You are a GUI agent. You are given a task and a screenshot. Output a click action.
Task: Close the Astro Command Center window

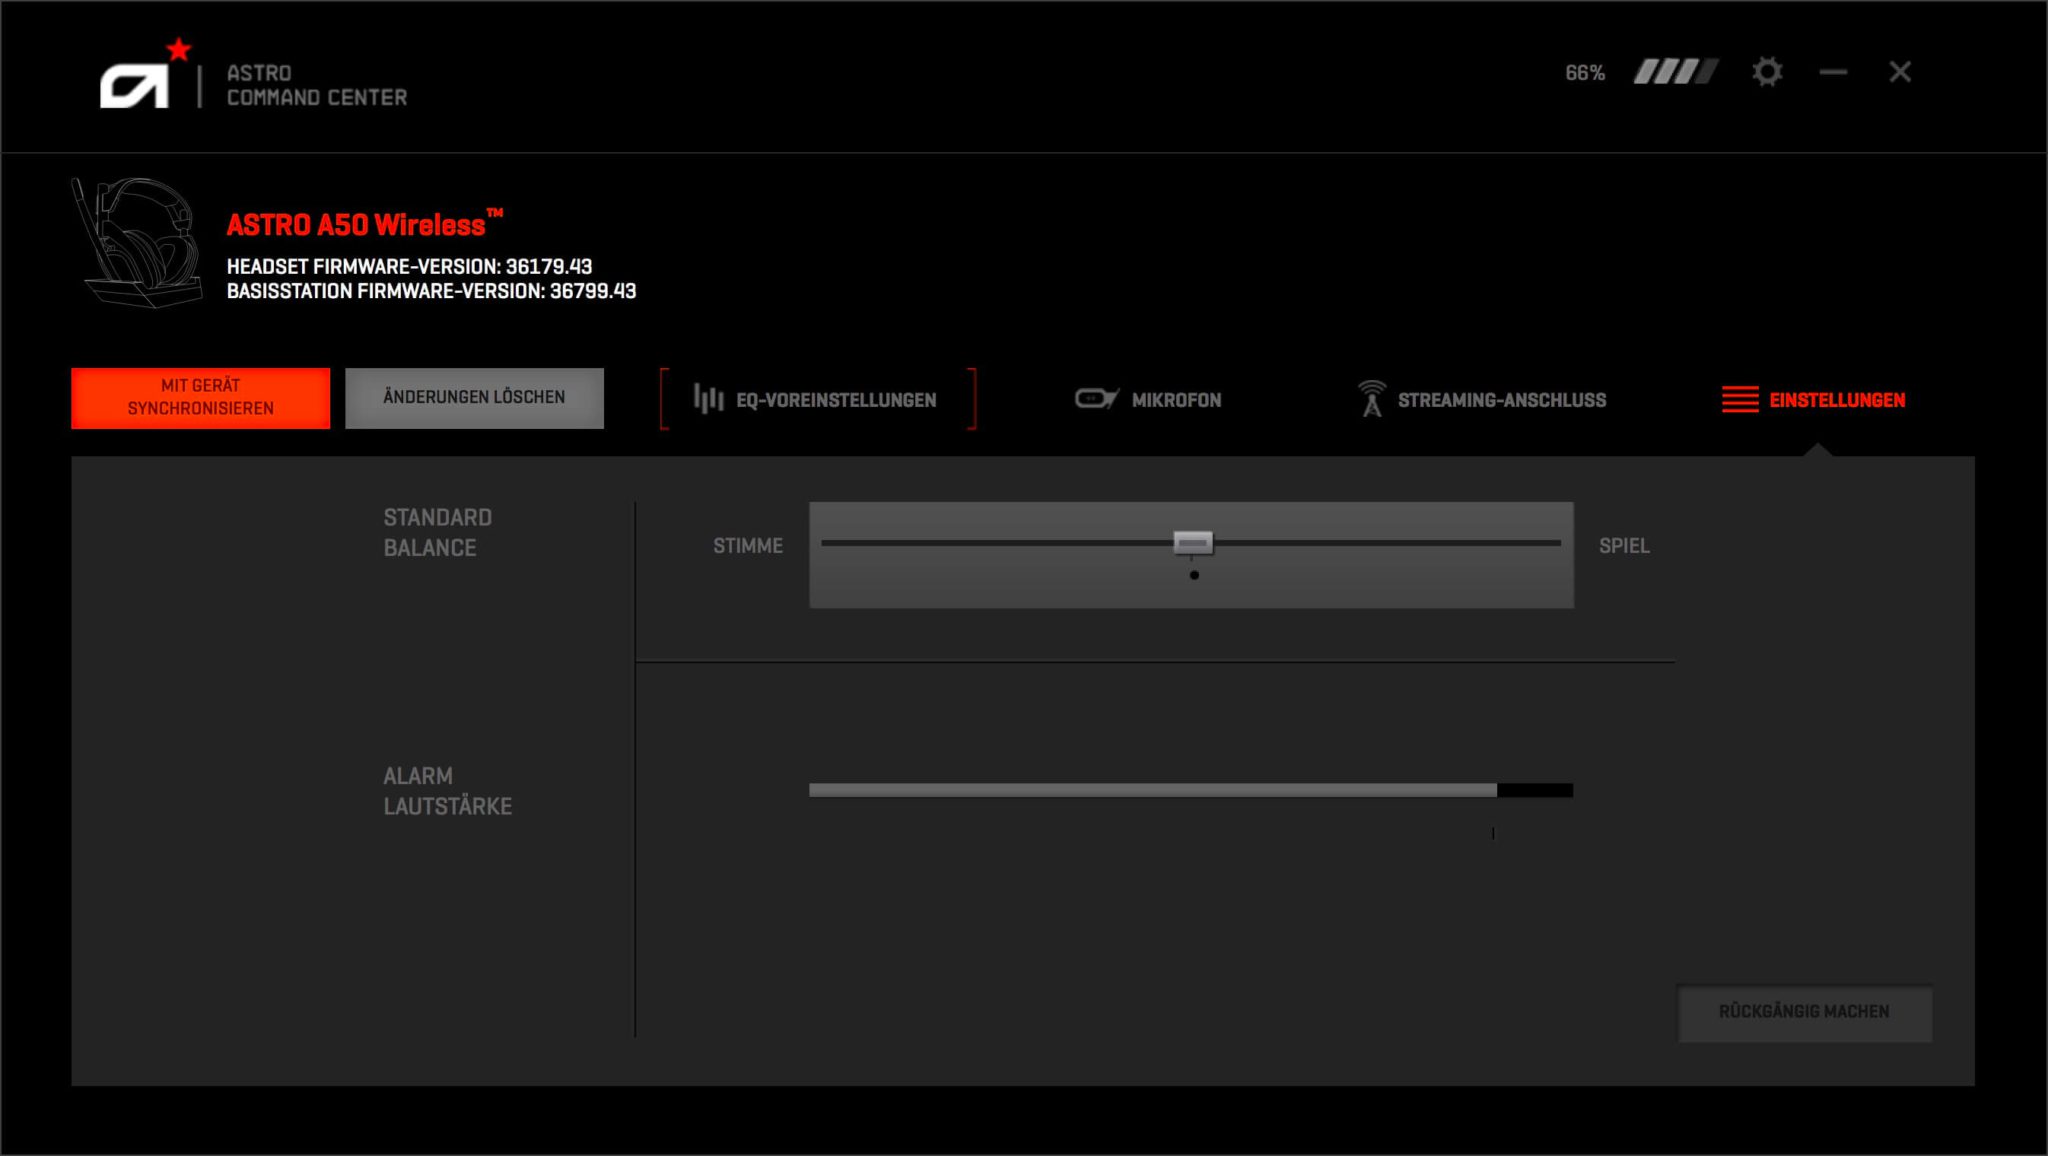pyautogui.click(x=1900, y=72)
